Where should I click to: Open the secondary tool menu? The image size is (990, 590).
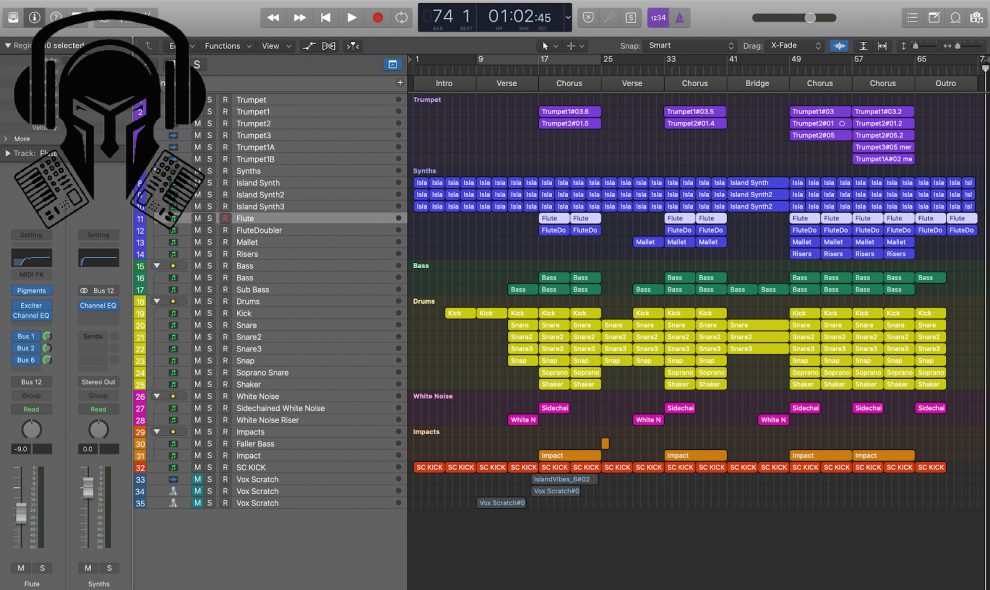(575, 46)
